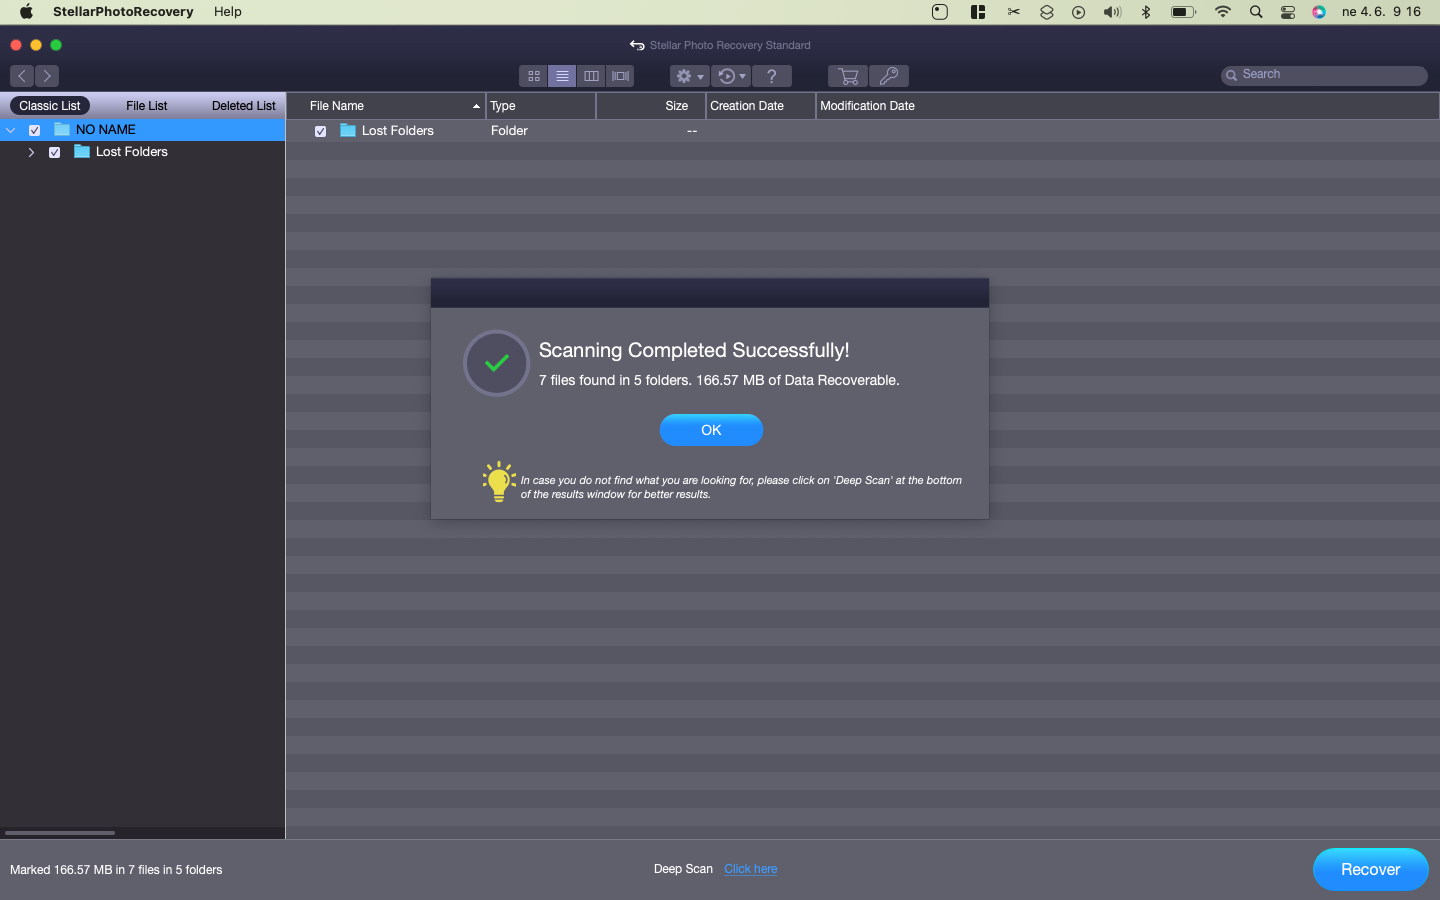The width and height of the screenshot is (1440, 900).
Task: Open the resume recovery clock menu
Action: (731, 76)
